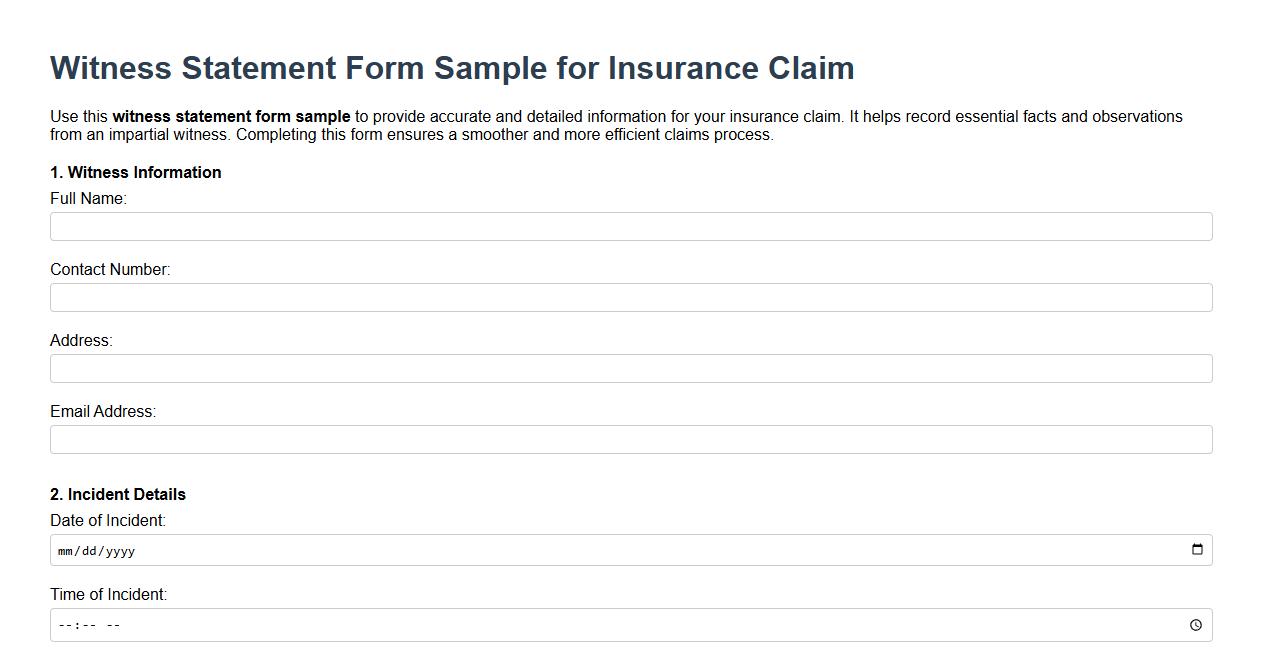Expand the clock dropdown for Time of Incident
1263x656 pixels.
point(1196,624)
